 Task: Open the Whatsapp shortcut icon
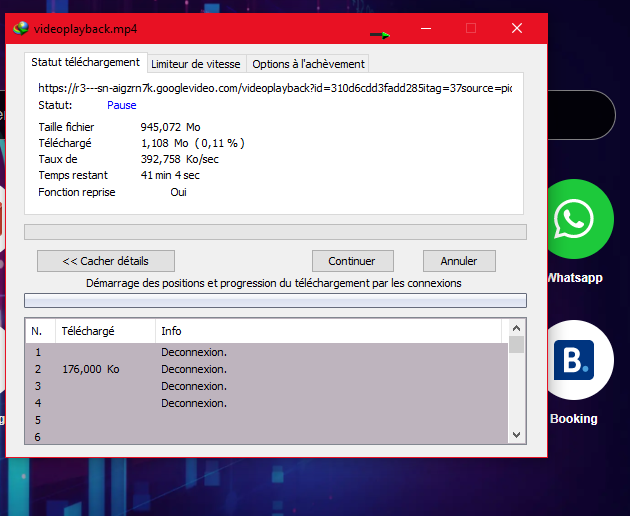(575, 219)
